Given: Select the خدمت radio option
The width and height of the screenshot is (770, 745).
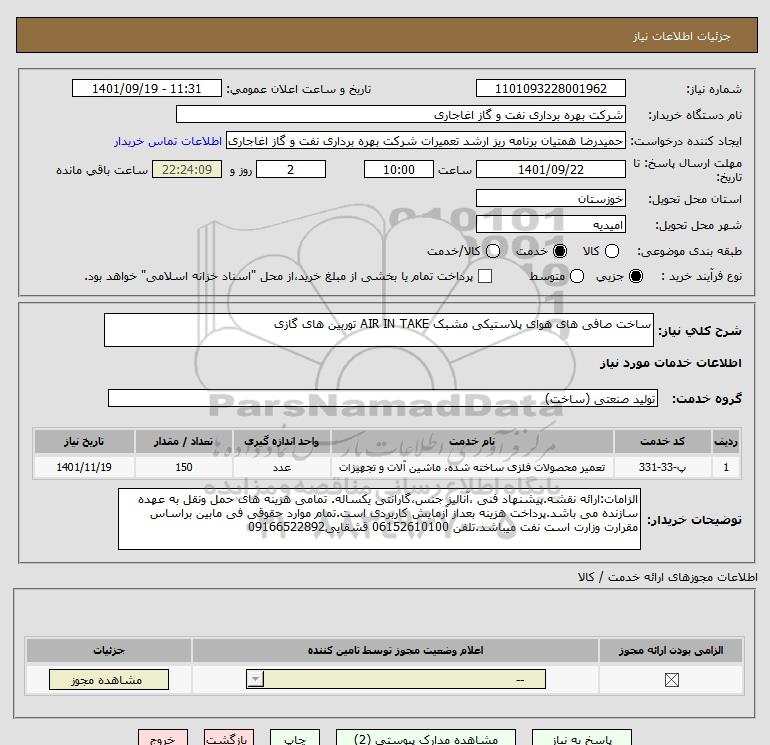Looking at the screenshot, I should 560,251.
